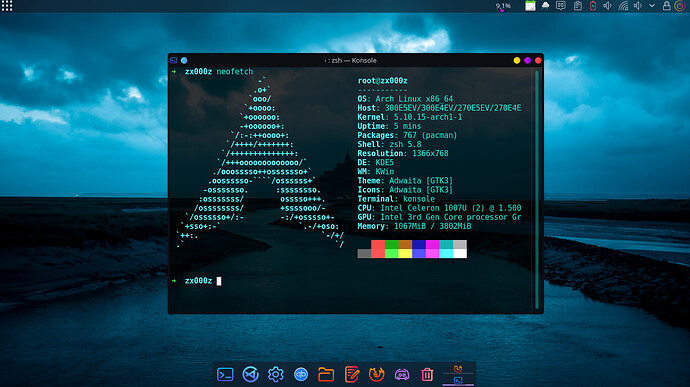This screenshot has width=690, height=387.
Task: Maximize Konsole with the purple button
Action: (527, 60)
